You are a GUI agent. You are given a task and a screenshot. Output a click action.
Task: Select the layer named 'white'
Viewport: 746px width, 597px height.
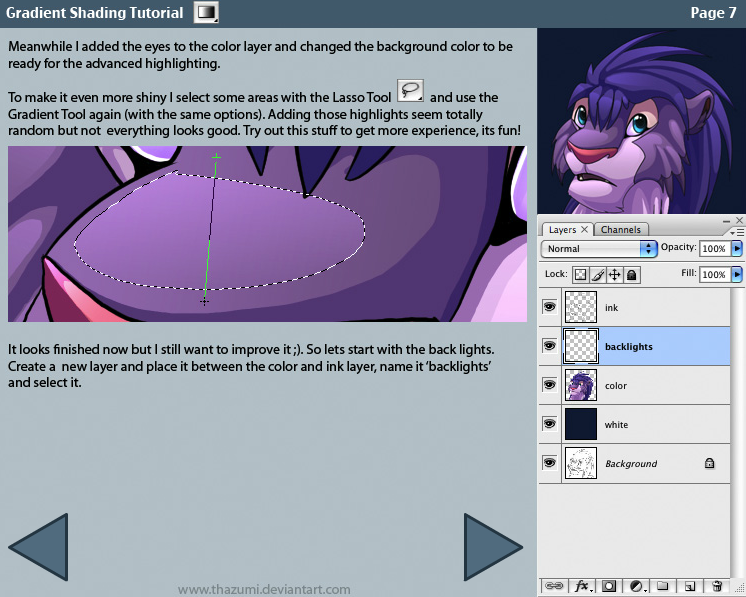click(x=635, y=424)
